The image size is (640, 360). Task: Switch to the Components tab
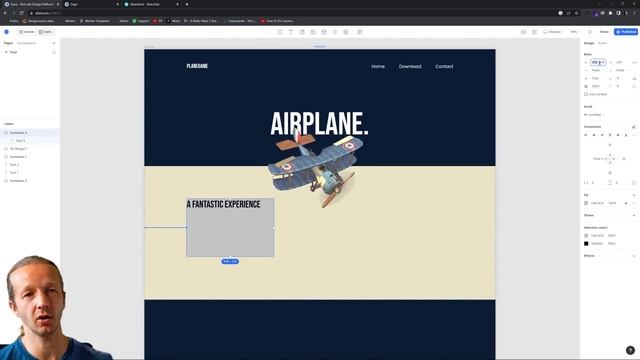click(x=26, y=43)
